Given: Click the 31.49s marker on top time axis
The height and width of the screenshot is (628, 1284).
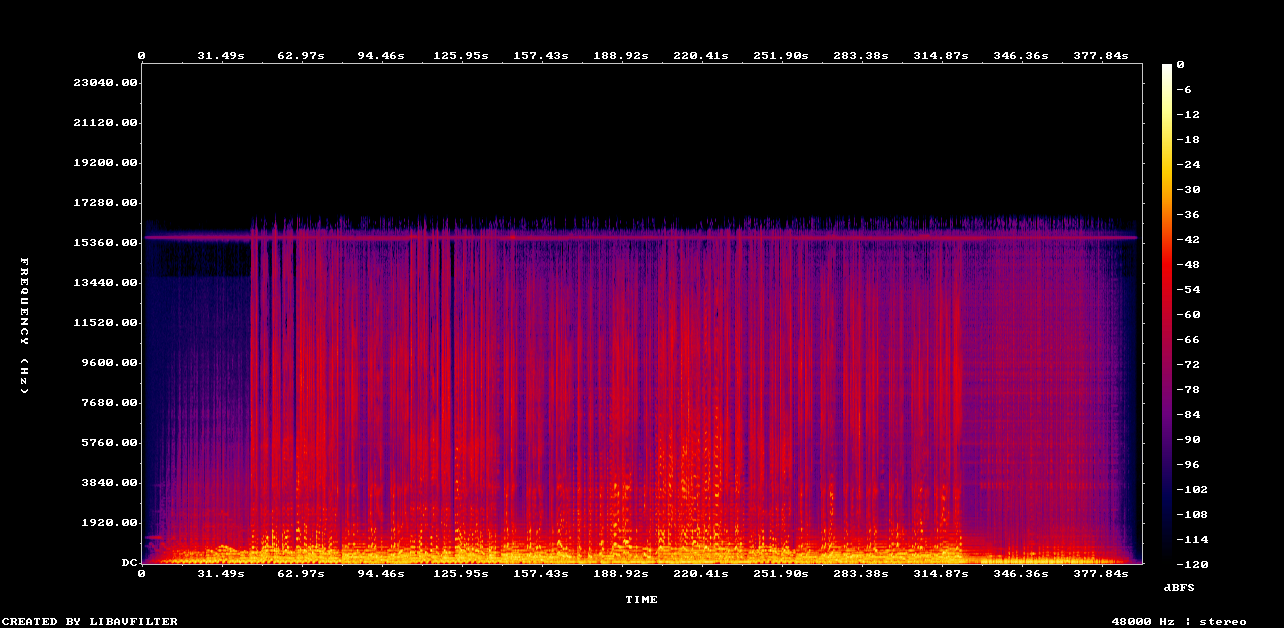Looking at the screenshot, I should click(221, 56).
